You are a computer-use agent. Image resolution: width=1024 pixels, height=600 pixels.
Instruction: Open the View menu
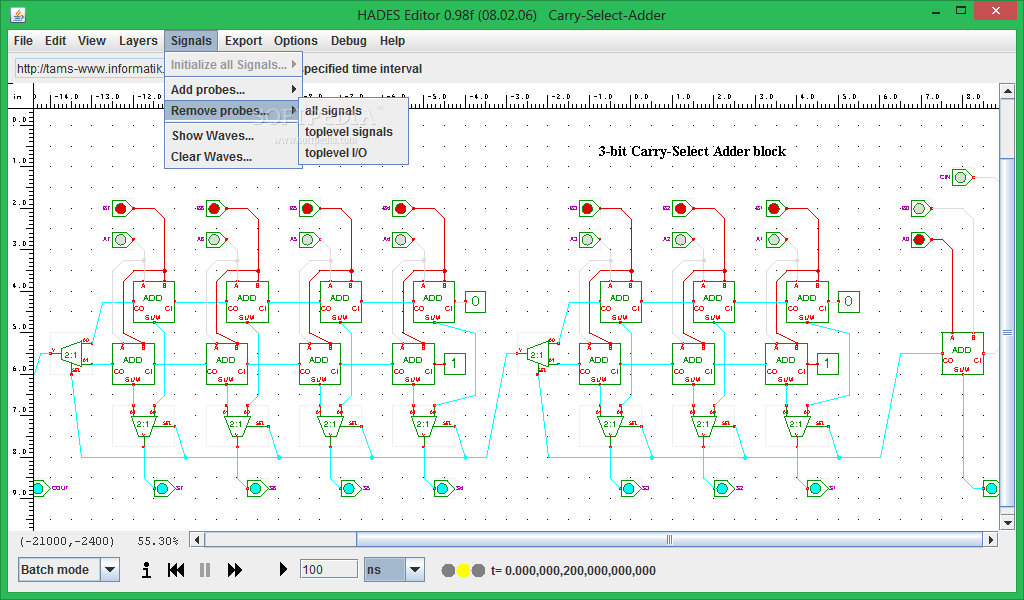(x=92, y=40)
